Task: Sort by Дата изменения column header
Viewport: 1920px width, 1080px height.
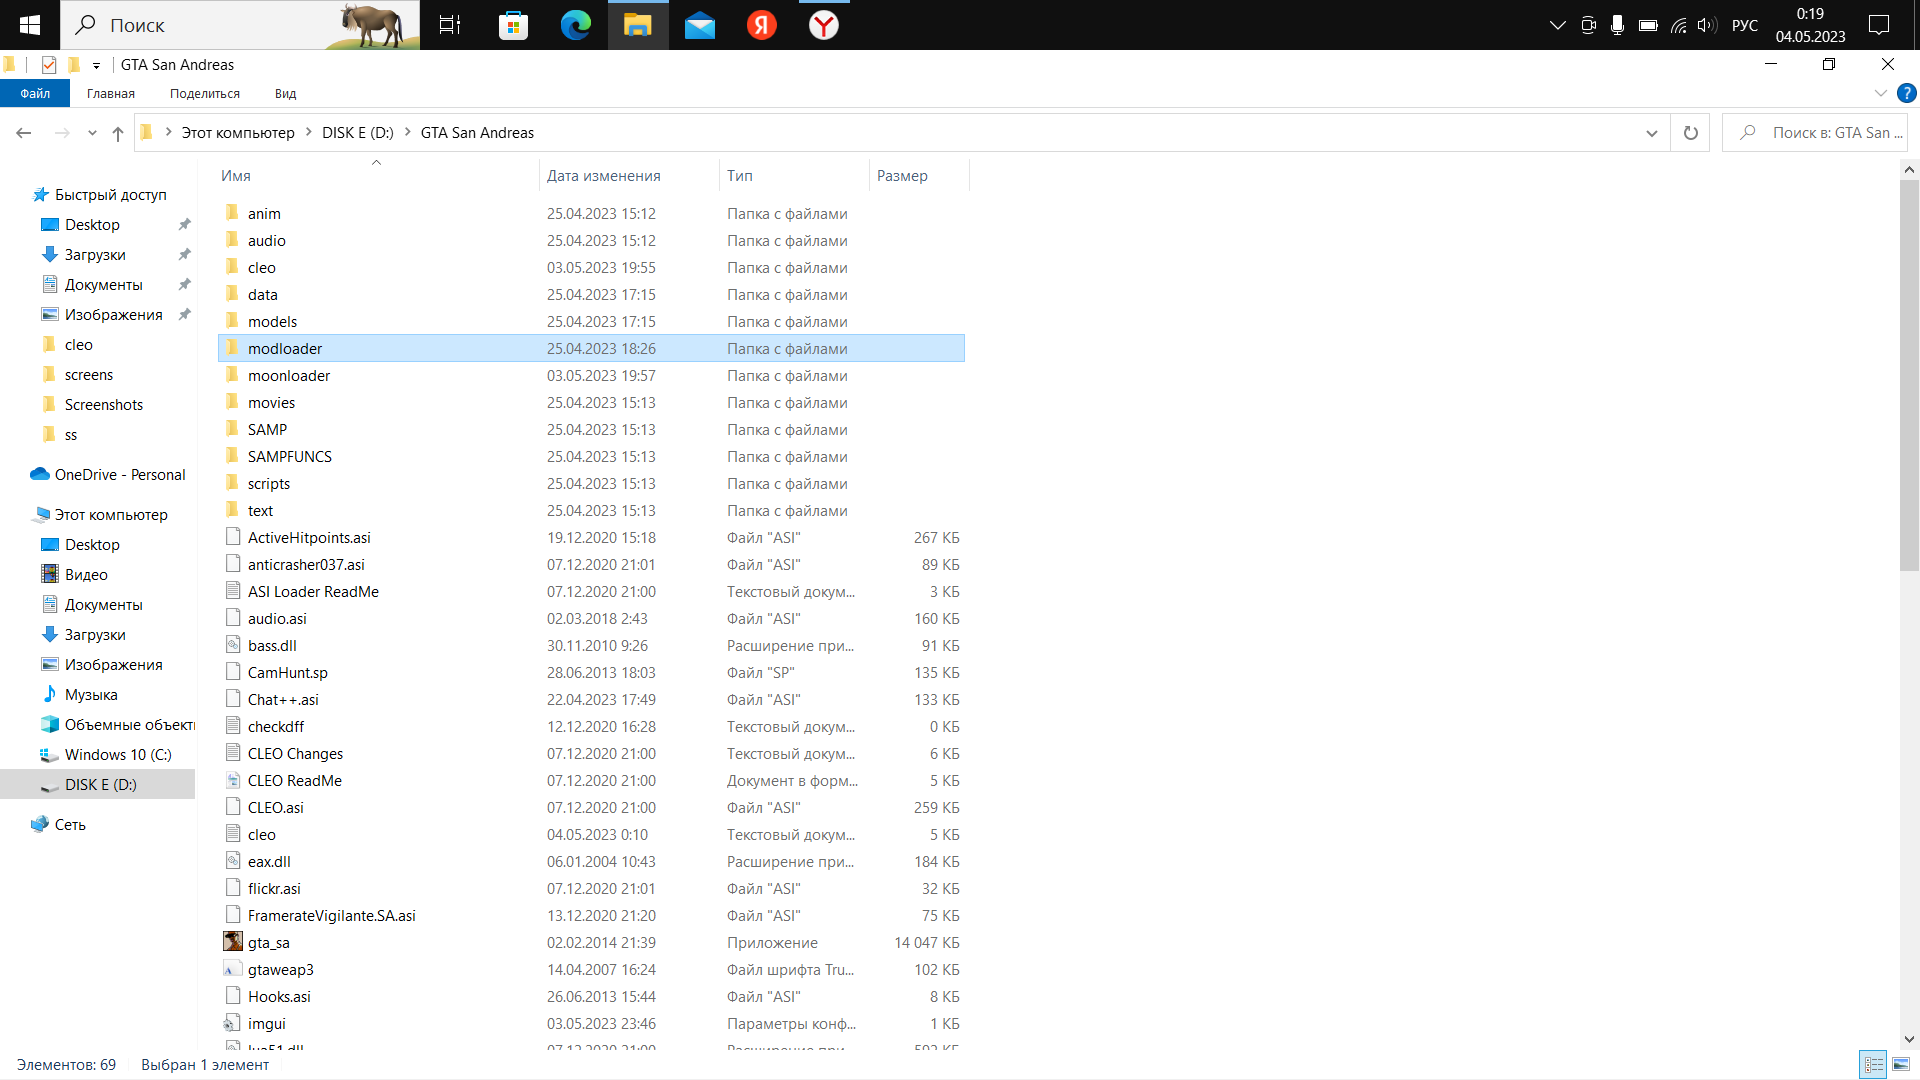Action: [603, 176]
